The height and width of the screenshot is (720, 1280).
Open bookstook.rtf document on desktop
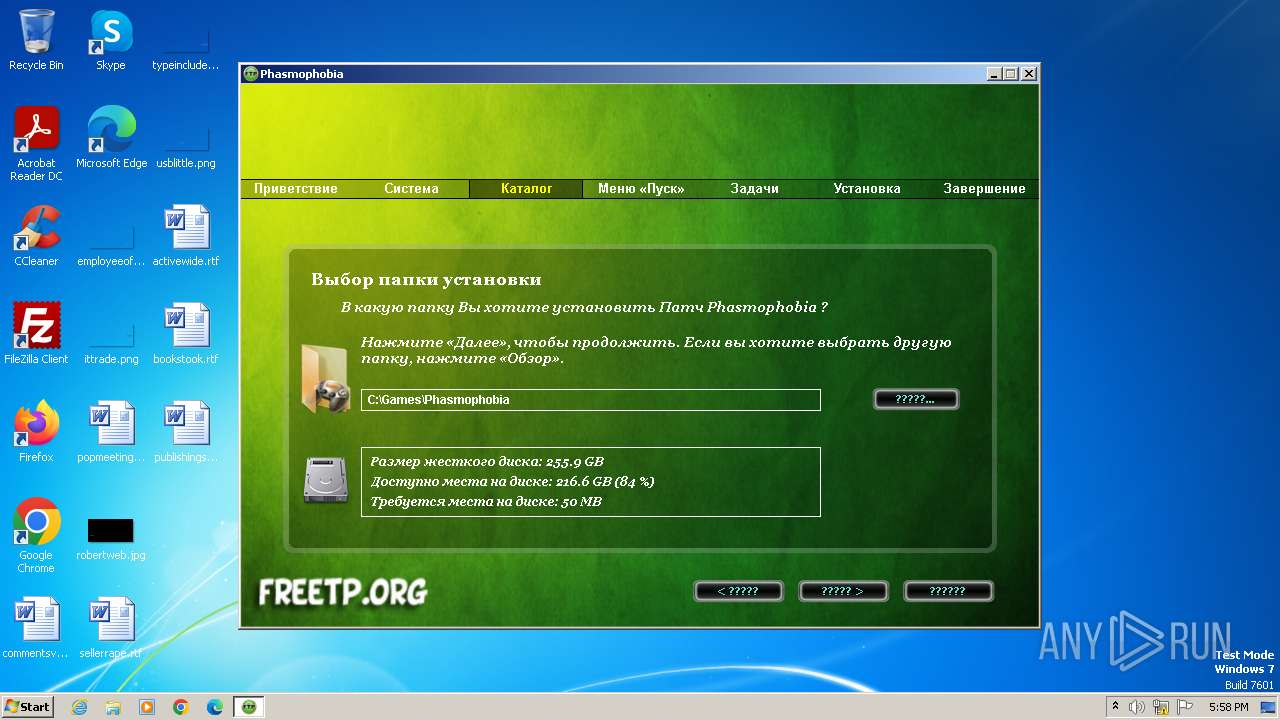[186, 334]
